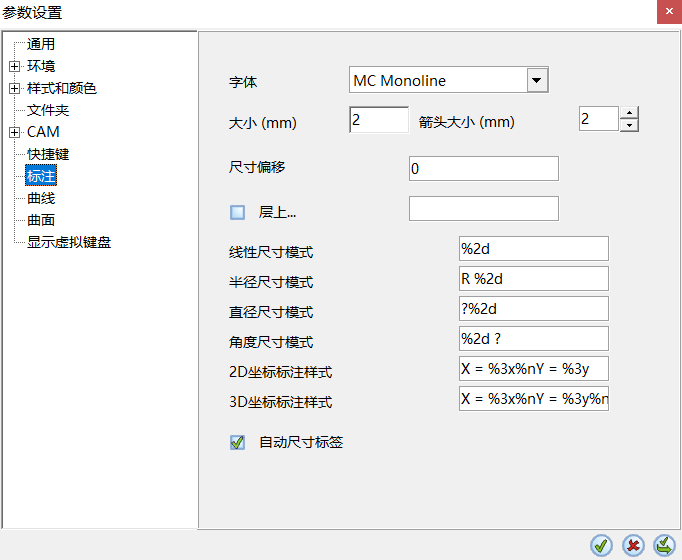Click the save-with-green-arrow icon at the bottom right
Viewport: 682px width, 560px height.
click(664, 545)
